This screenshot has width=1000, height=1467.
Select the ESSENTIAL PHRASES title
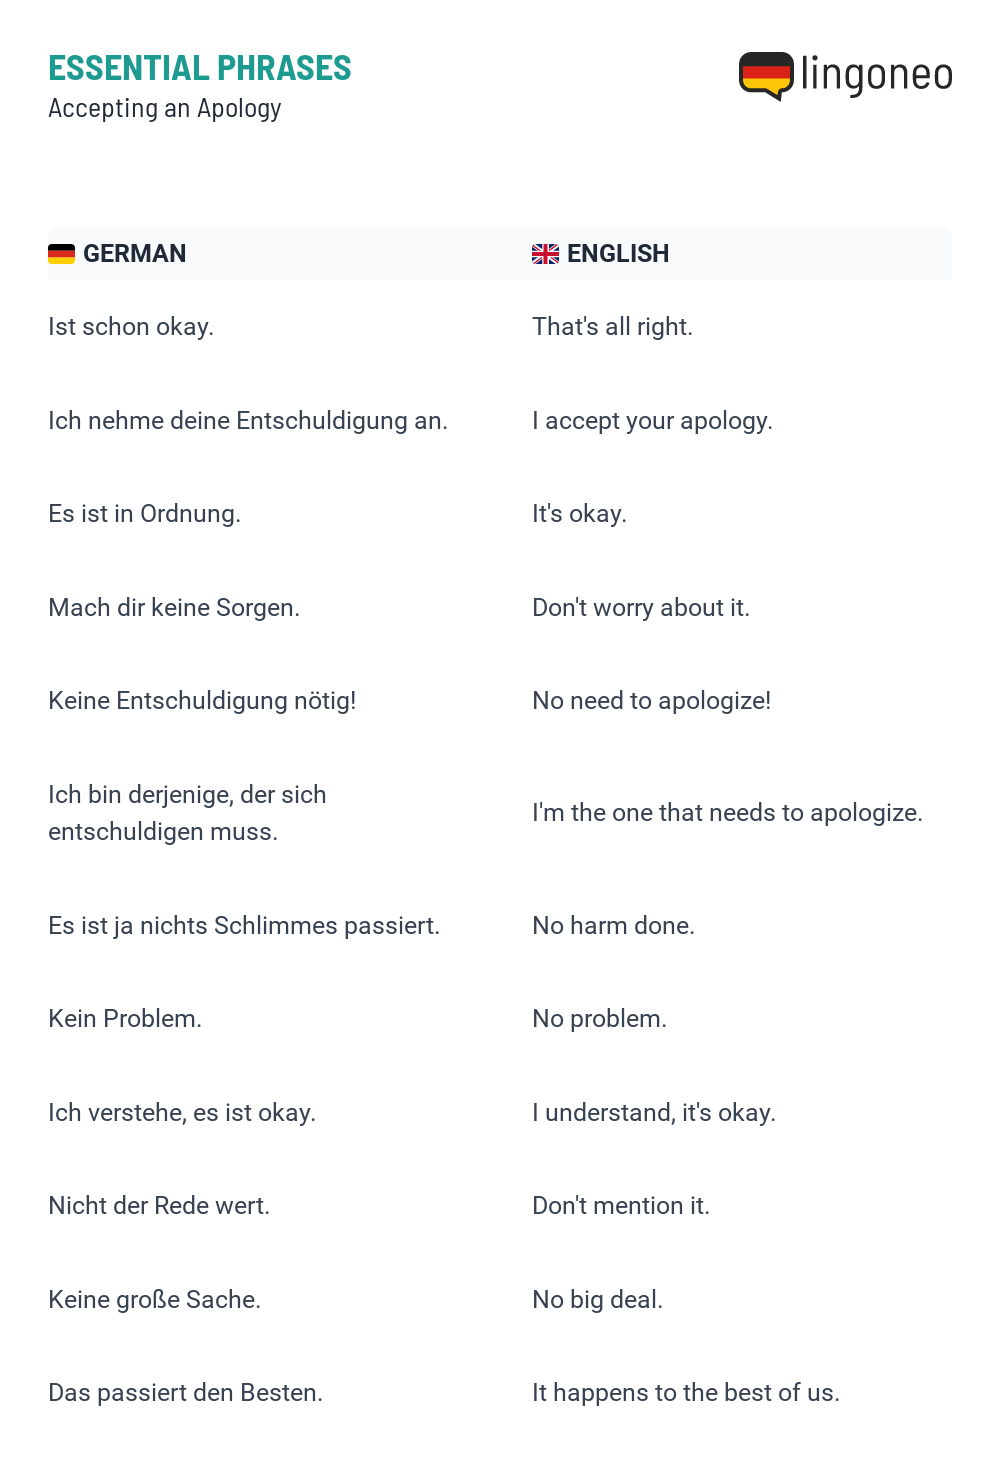pos(200,68)
